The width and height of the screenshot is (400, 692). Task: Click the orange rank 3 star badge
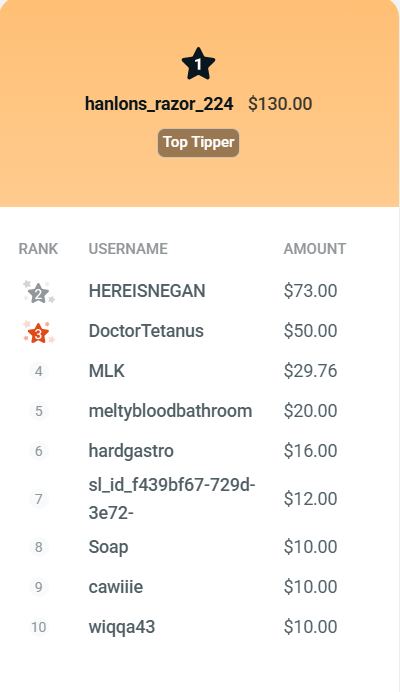(x=39, y=332)
